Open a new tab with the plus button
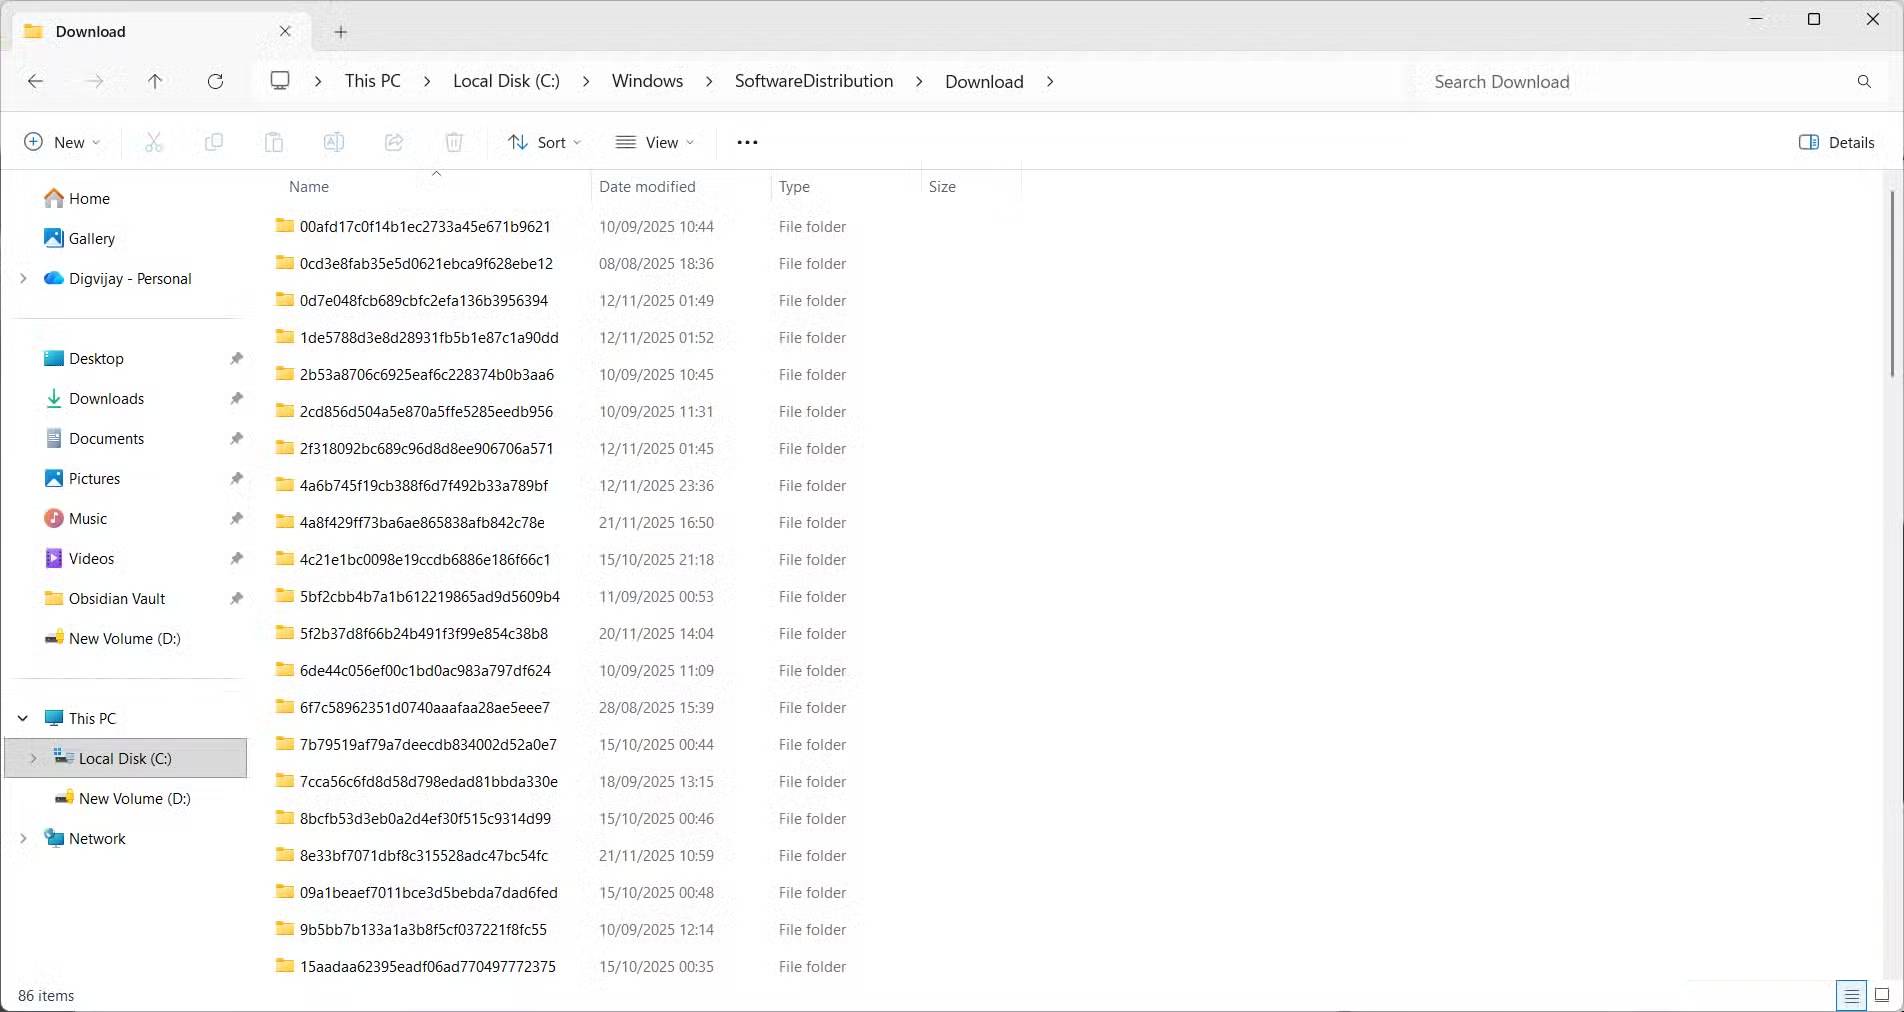 [x=340, y=31]
